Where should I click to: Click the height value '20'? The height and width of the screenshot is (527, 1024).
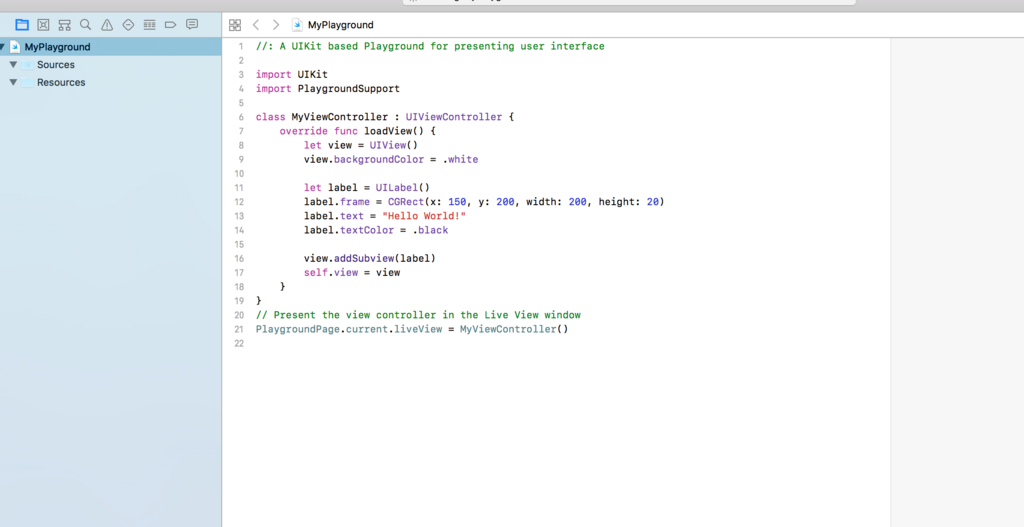pos(653,202)
